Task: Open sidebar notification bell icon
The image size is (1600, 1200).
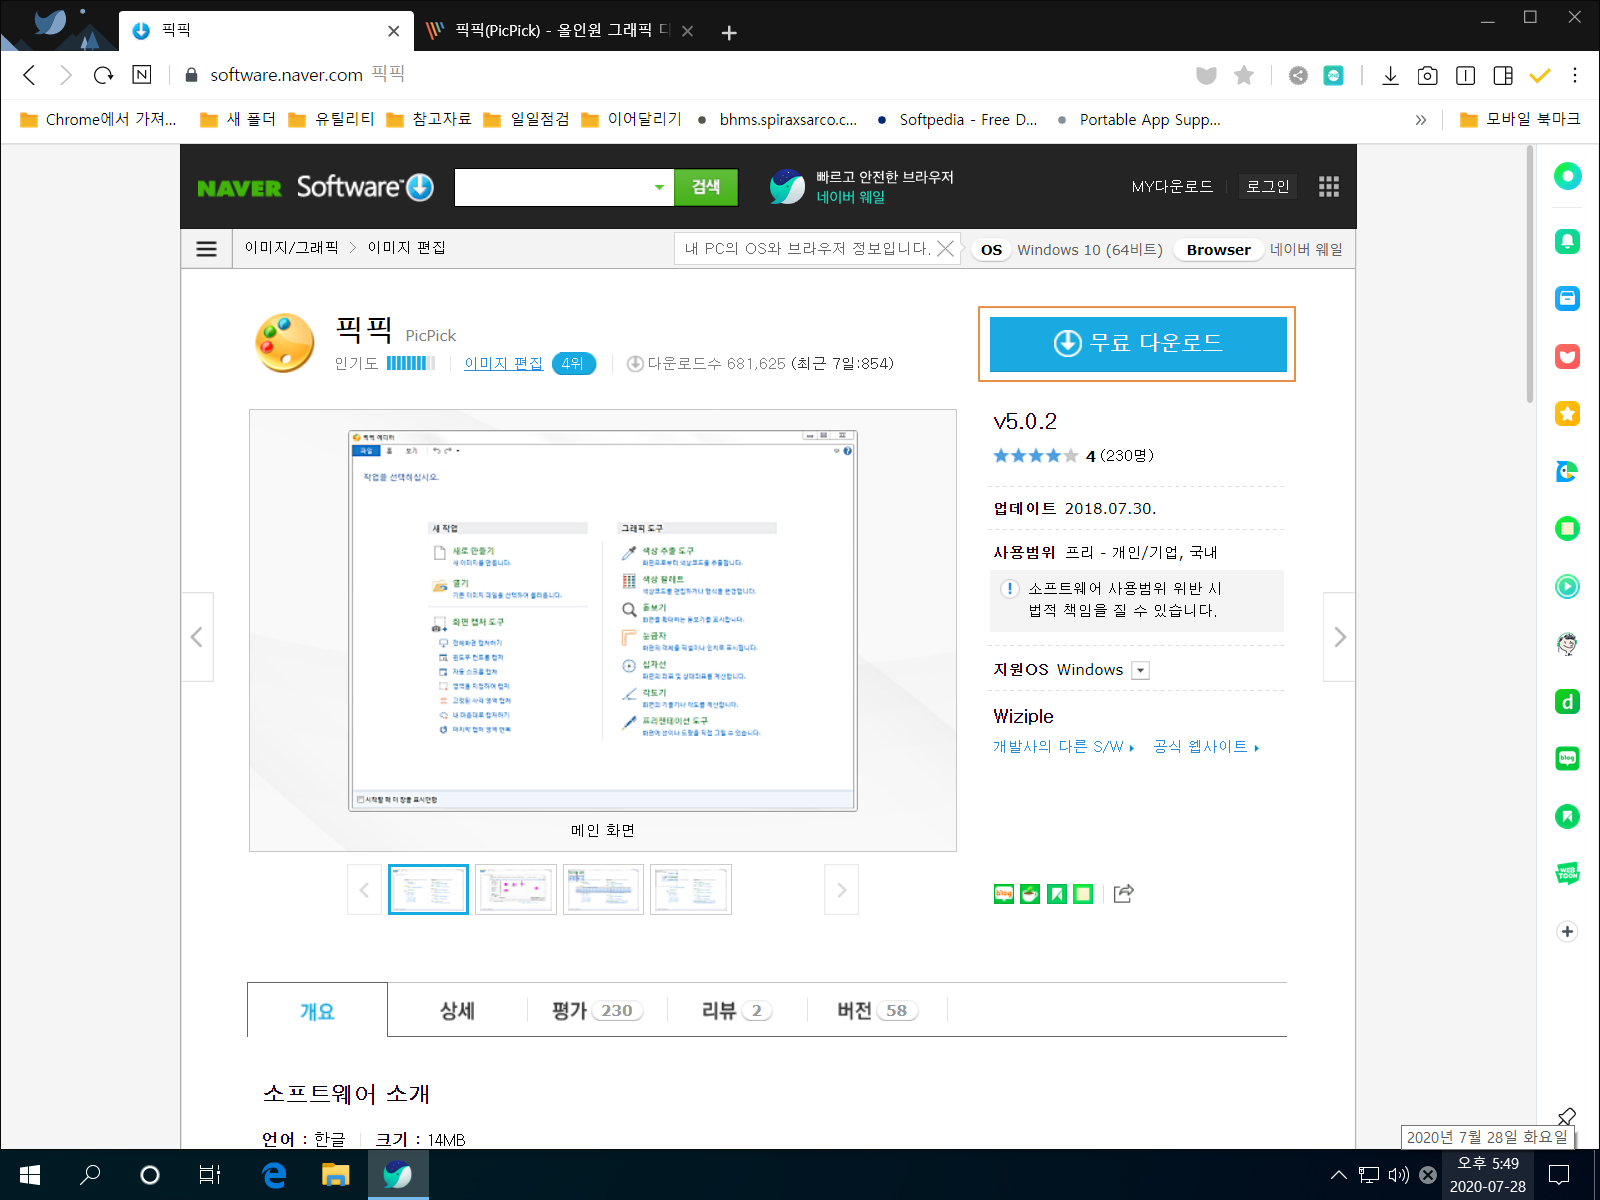Action: pos(1567,241)
